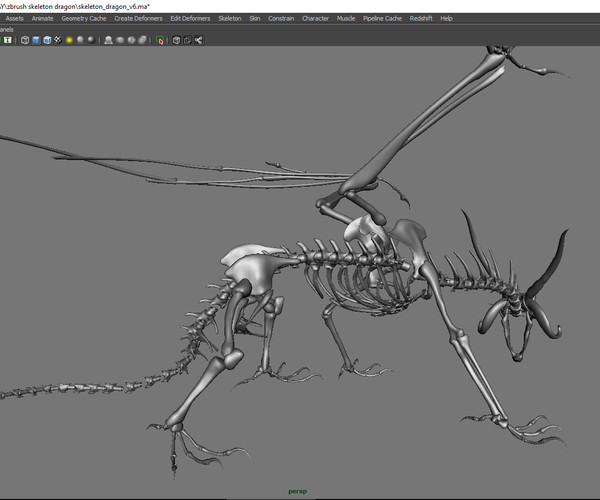Open the Help menu
Image resolution: width=600 pixels, height=500 pixels.
pyautogui.click(x=446, y=18)
